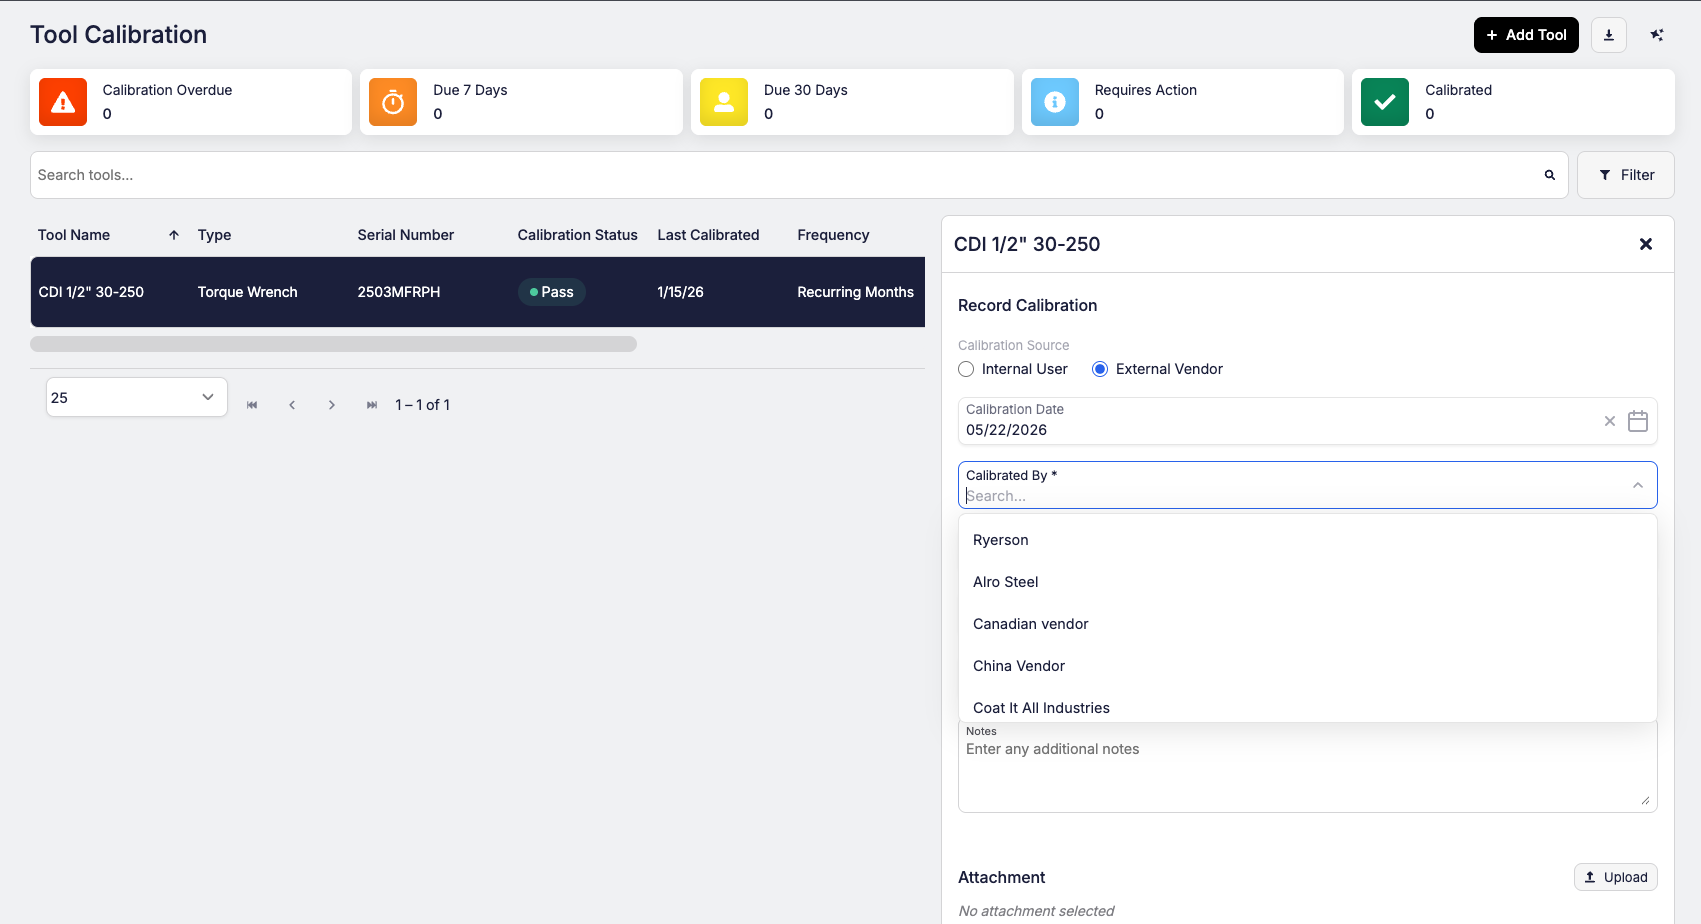The width and height of the screenshot is (1701, 924).
Task: Go to first page of results
Action: [x=252, y=405]
